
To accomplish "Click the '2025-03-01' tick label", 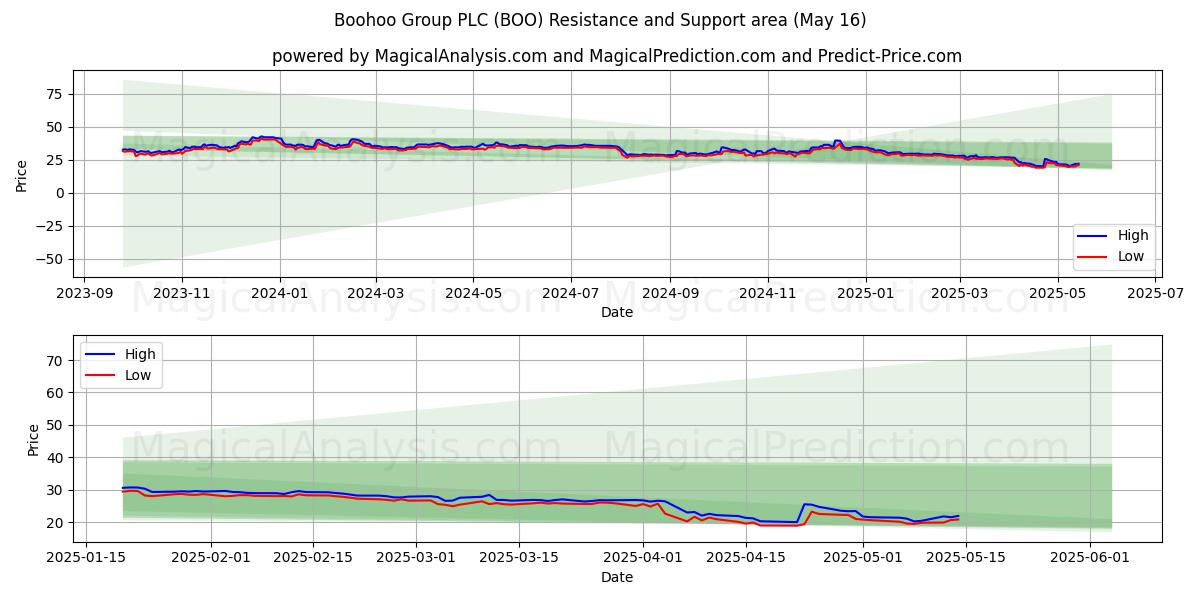I will tap(416, 558).
